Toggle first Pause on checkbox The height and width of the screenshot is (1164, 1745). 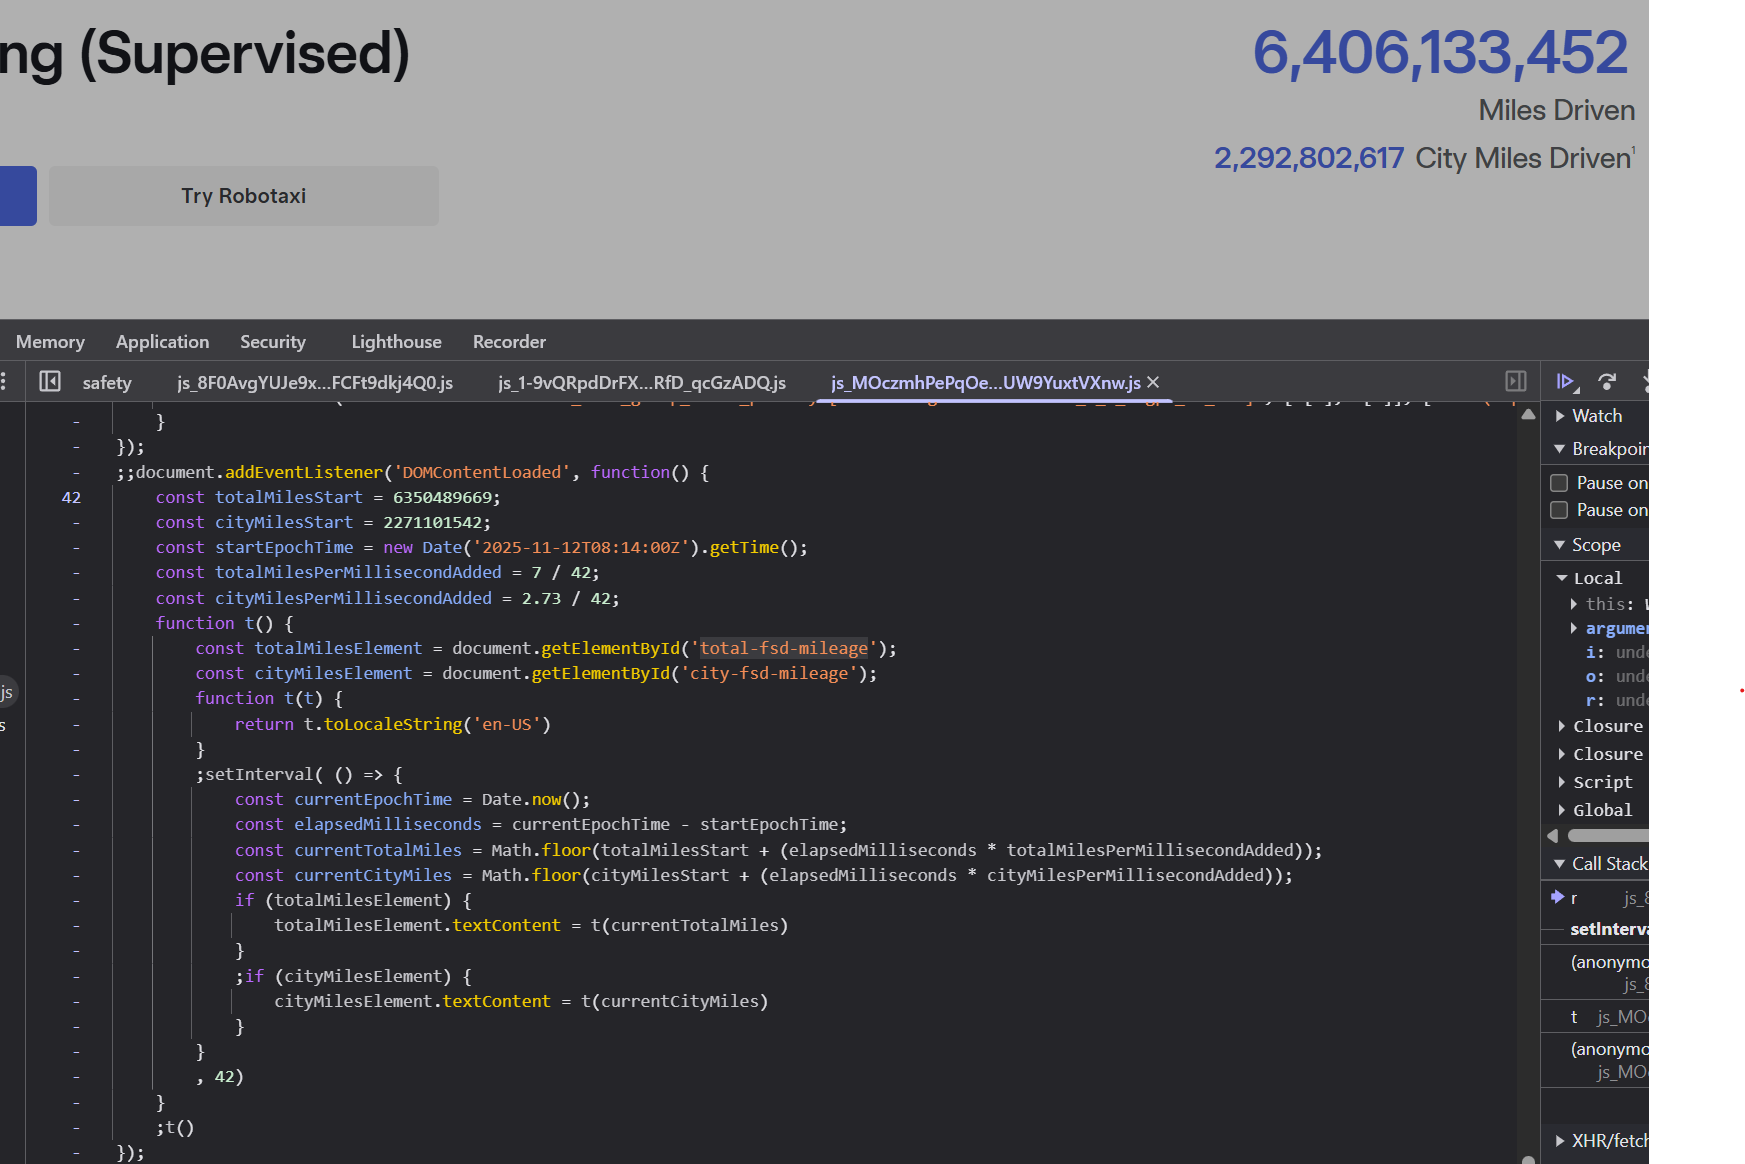[1558, 483]
